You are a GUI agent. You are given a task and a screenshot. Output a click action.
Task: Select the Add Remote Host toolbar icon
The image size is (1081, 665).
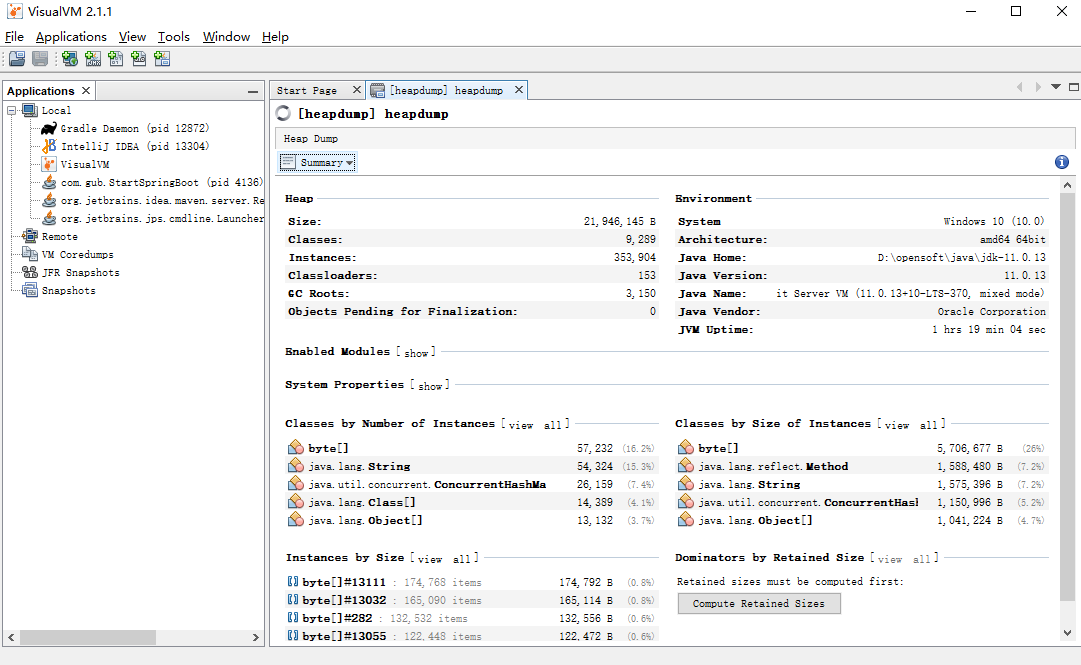pyautogui.click(x=69, y=58)
